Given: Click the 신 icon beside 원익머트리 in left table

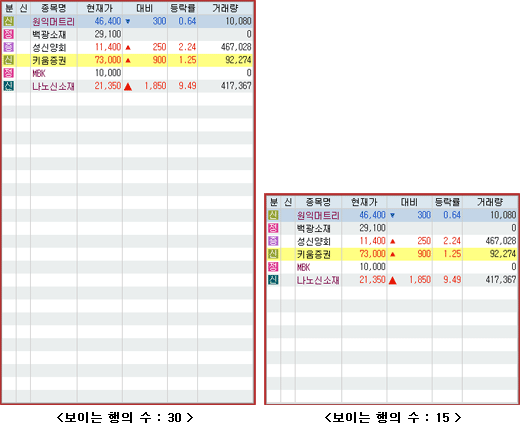Looking at the screenshot, I should click(9, 21).
